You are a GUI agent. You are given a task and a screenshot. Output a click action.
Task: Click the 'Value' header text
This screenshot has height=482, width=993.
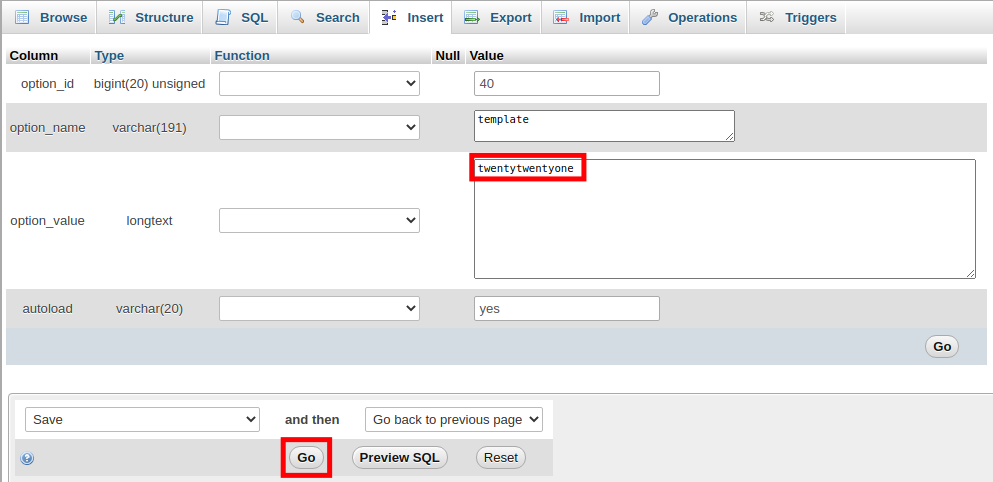tap(486, 56)
